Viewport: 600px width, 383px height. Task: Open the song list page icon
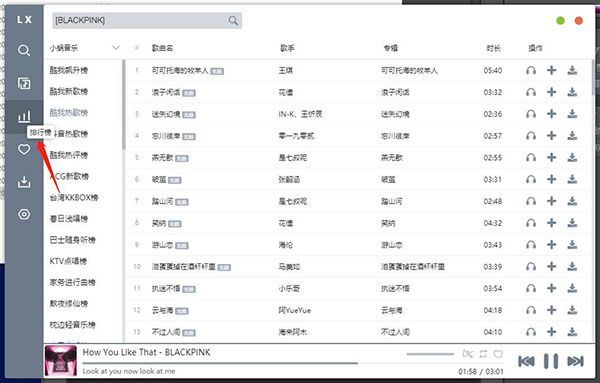pos(24,83)
